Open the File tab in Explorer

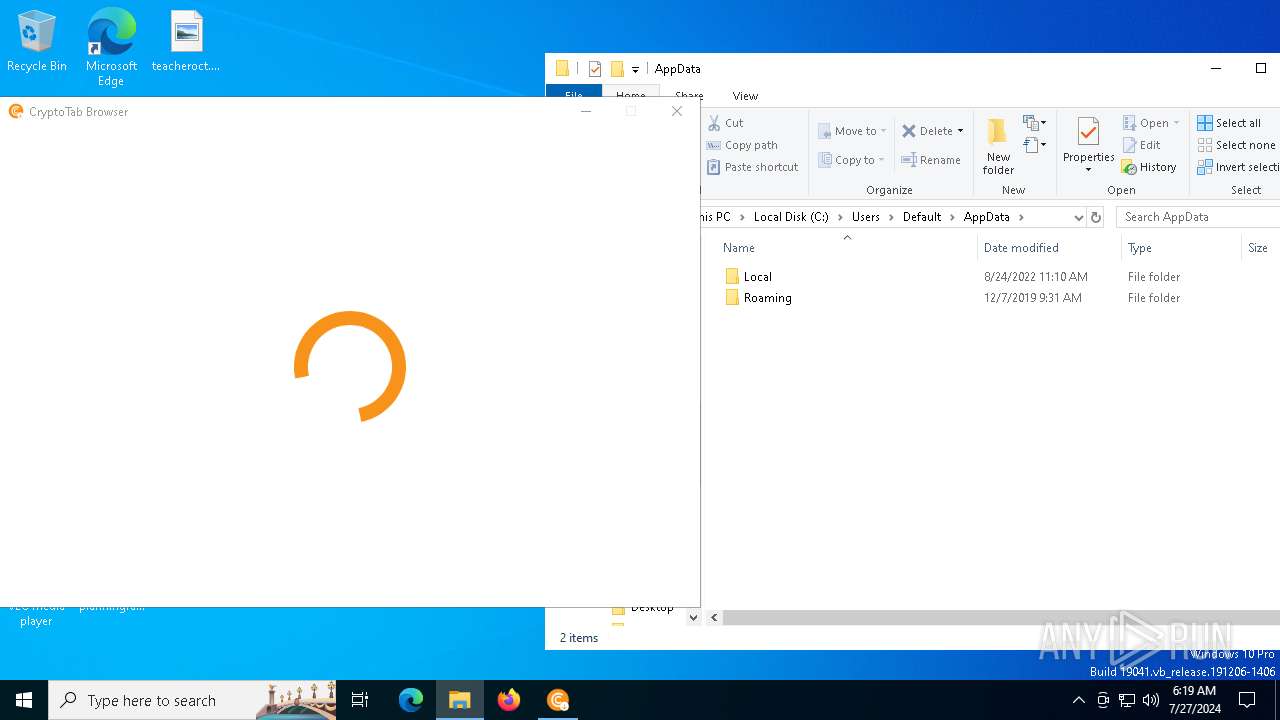point(574,96)
